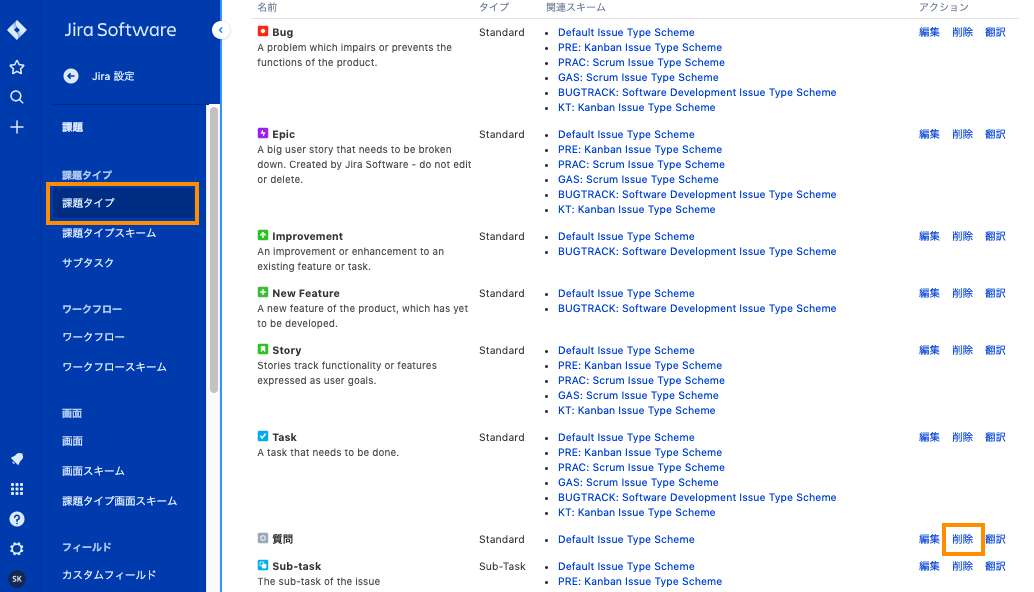This screenshot has width=1034, height=592.
Task: Click 編集 for the 質問 row
Action: 929,539
